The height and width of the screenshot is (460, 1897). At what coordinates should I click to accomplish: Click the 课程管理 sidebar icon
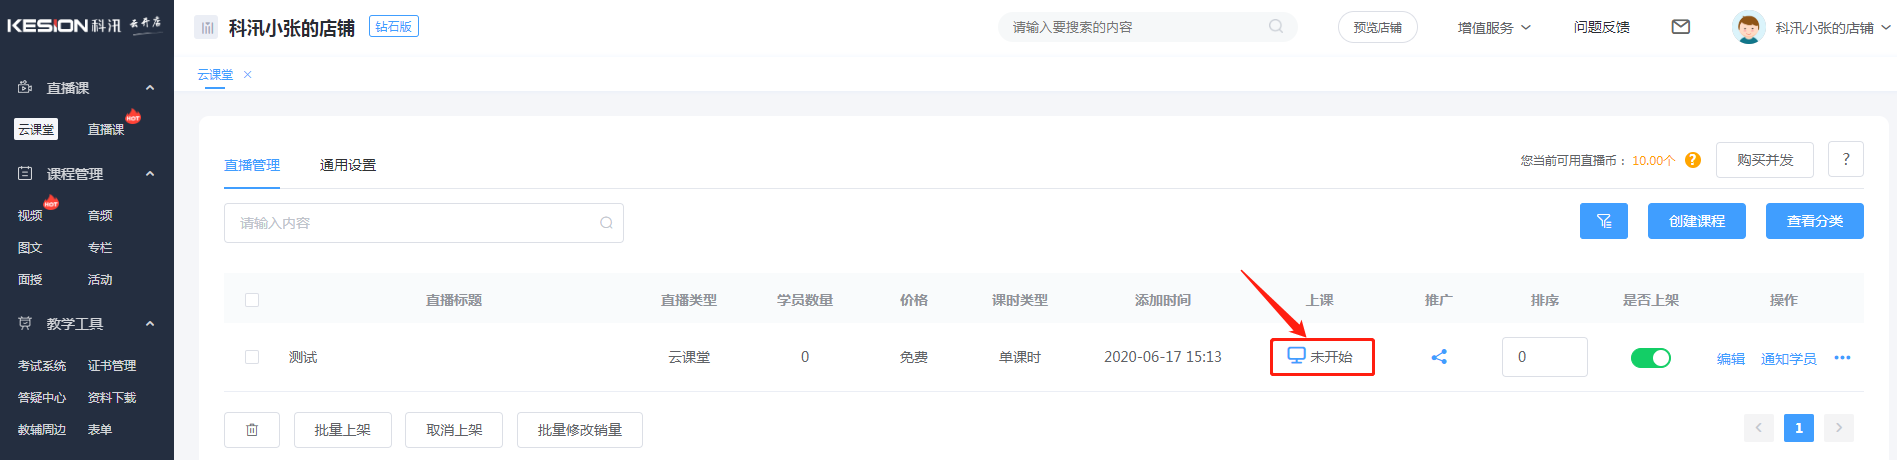tap(25, 174)
